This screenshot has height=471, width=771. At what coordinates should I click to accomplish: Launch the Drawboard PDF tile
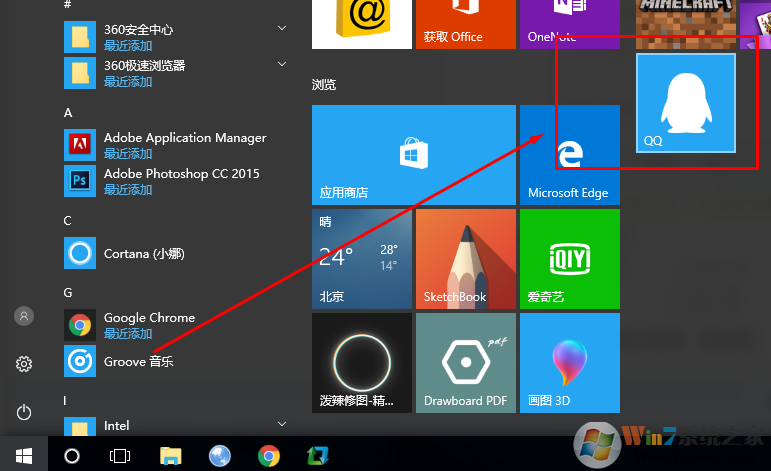click(466, 363)
